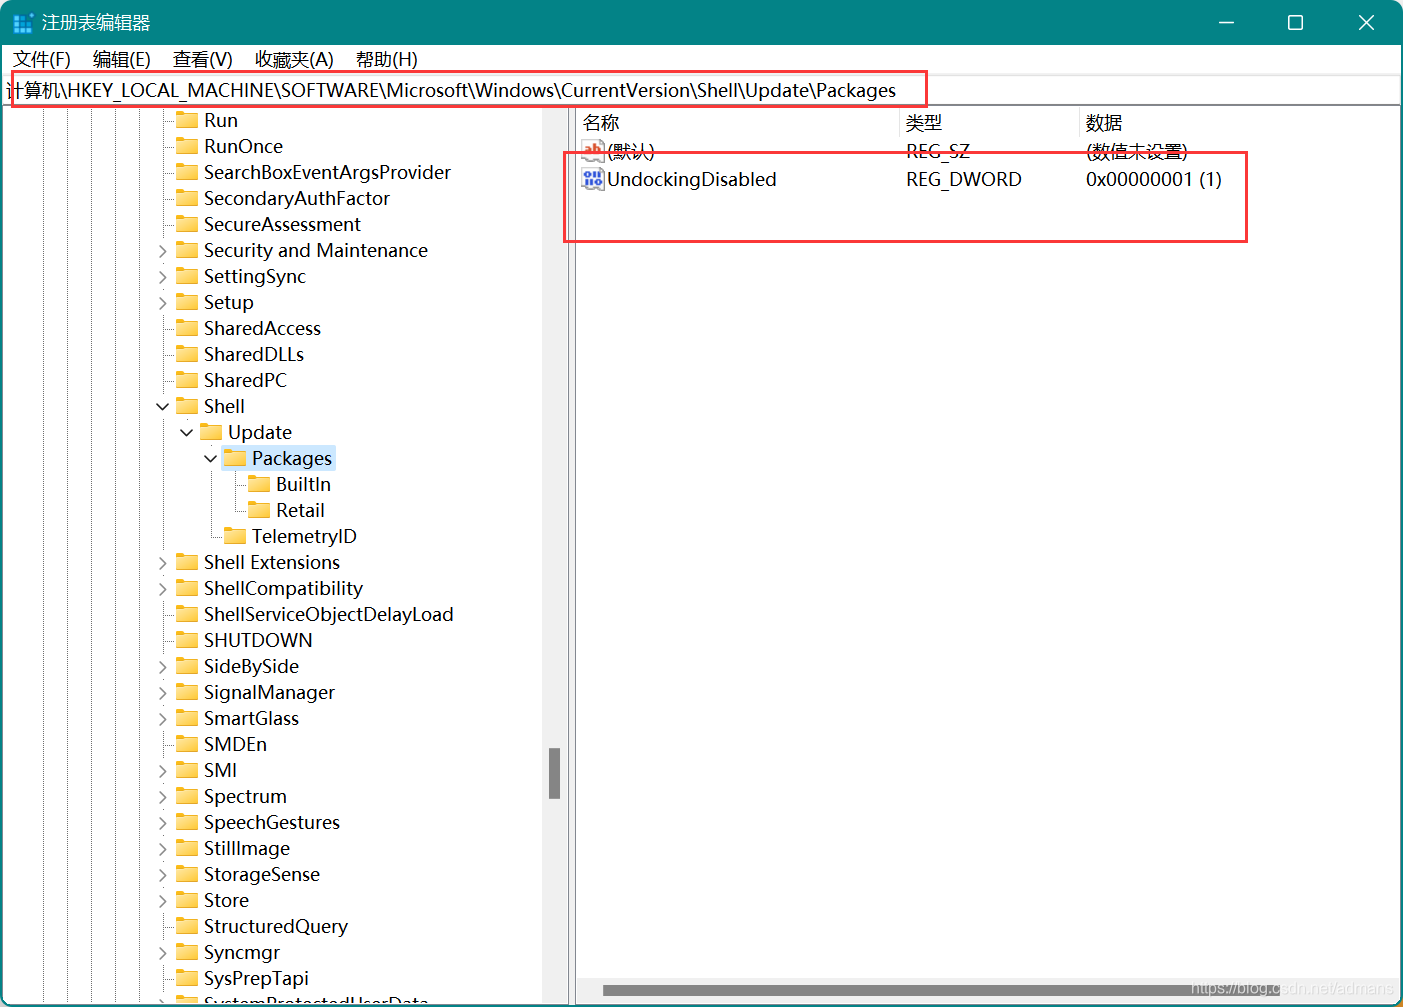Click the registry path address bar
Screen dimensions: 1403x1007
[x=700, y=90]
